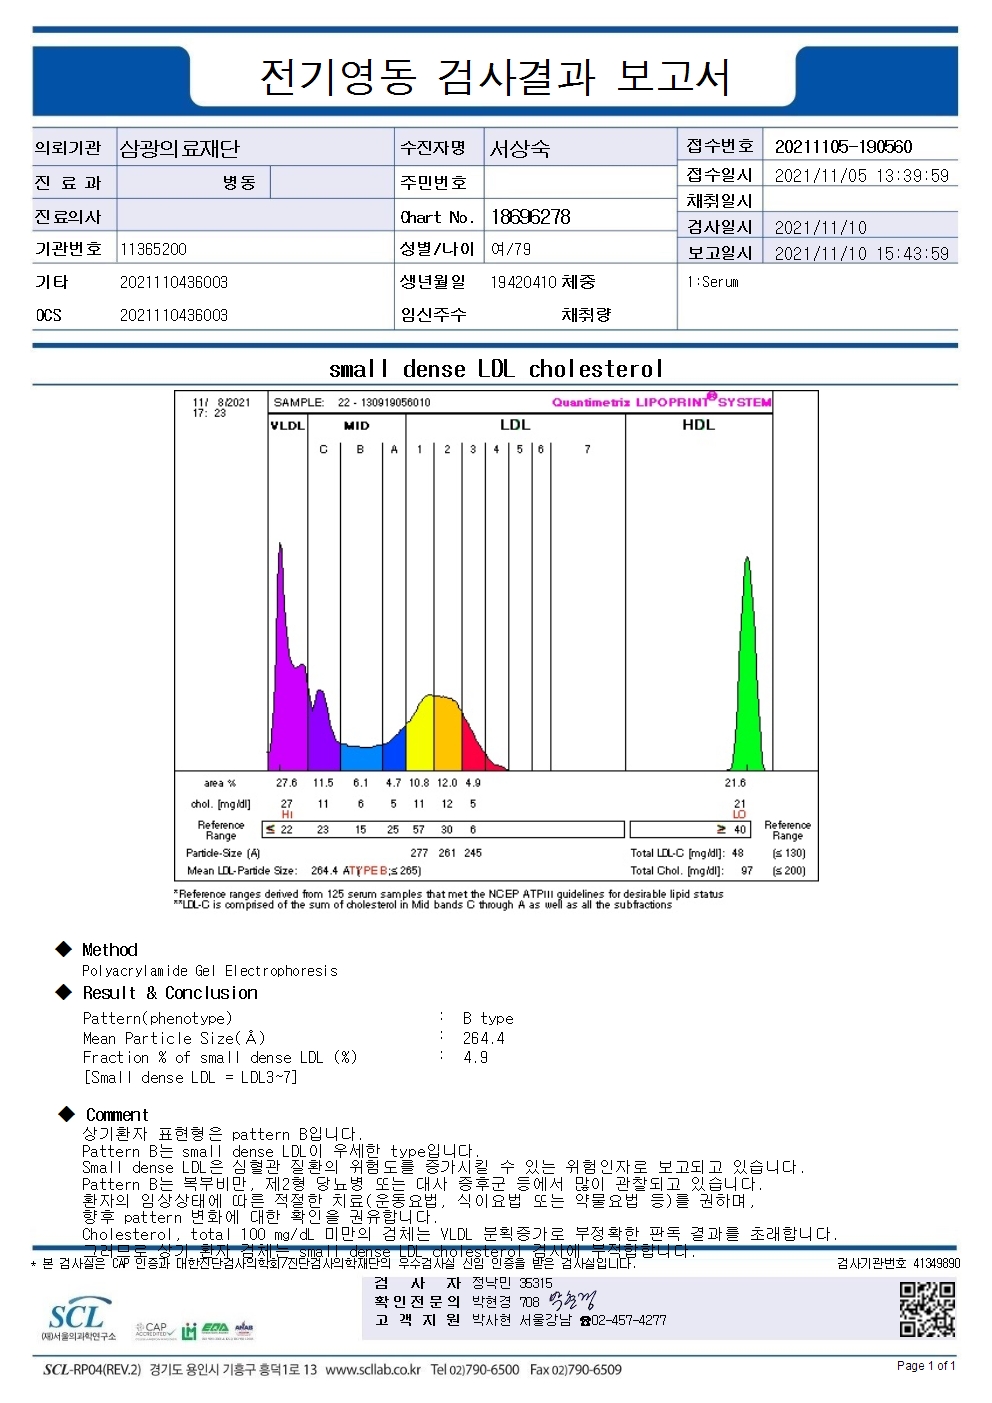The width and height of the screenshot is (992, 1403).
Task: Open the www.scllab.co.kr website link
Action: point(373,1370)
